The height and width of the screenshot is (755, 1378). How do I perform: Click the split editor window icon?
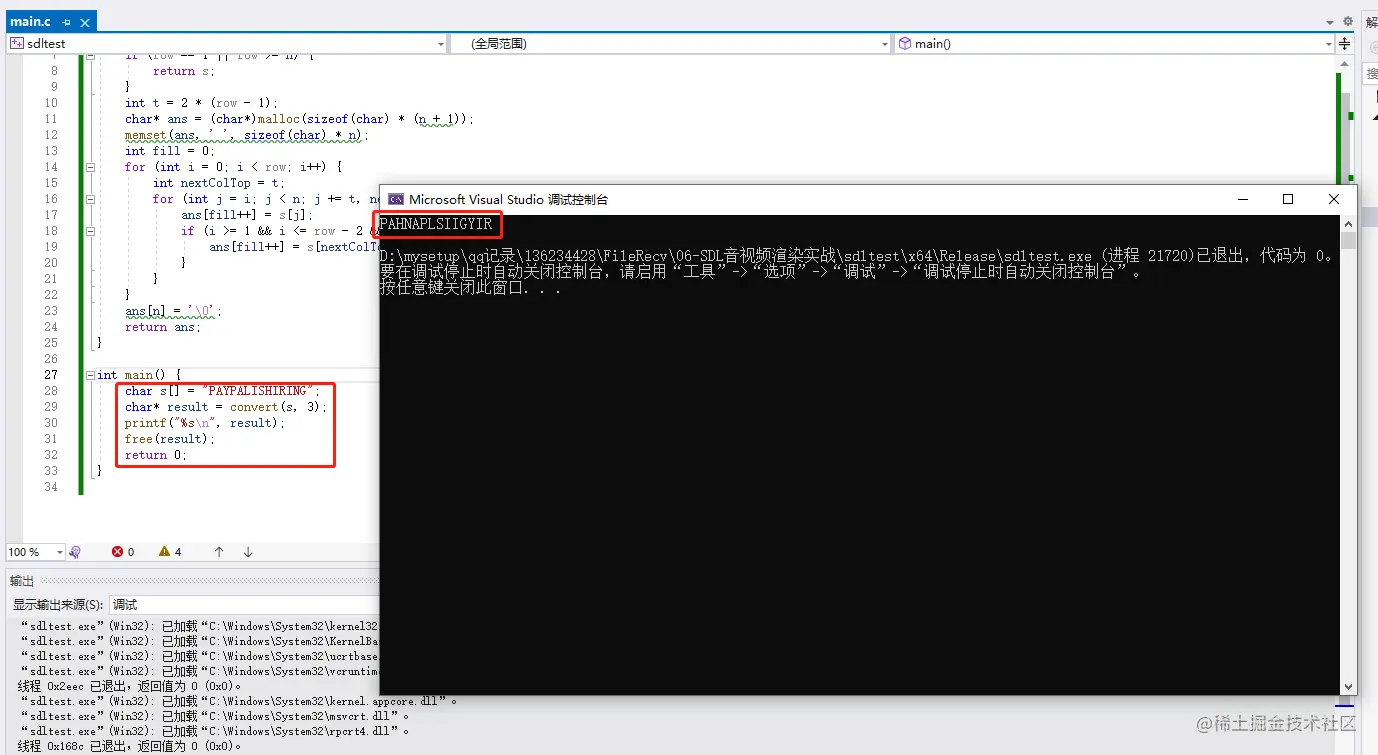[1346, 44]
